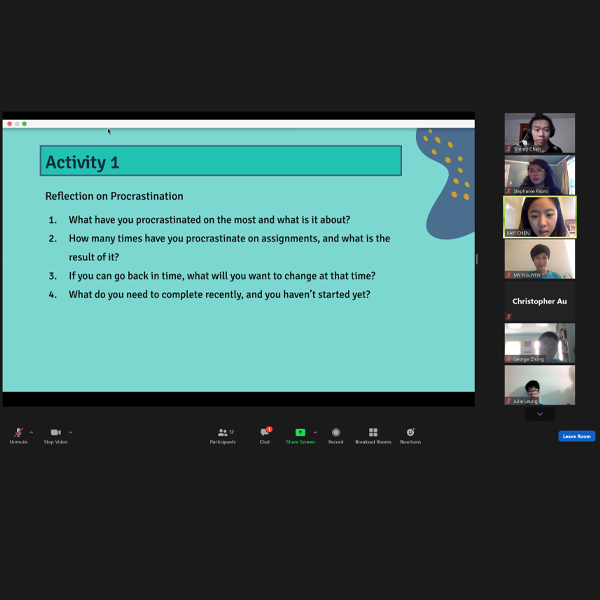The width and height of the screenshot is (600, 600).
Task: Select JIAYI CHEN's highlighted video thumbnail
Action: coord(540,217)
